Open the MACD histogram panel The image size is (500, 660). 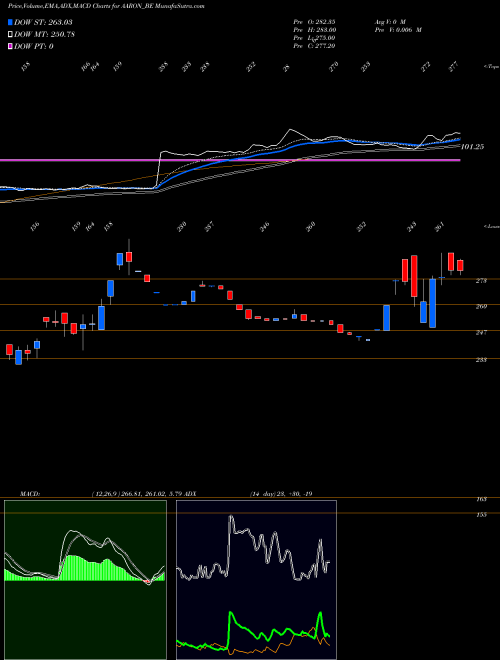(x=85, y=580)
